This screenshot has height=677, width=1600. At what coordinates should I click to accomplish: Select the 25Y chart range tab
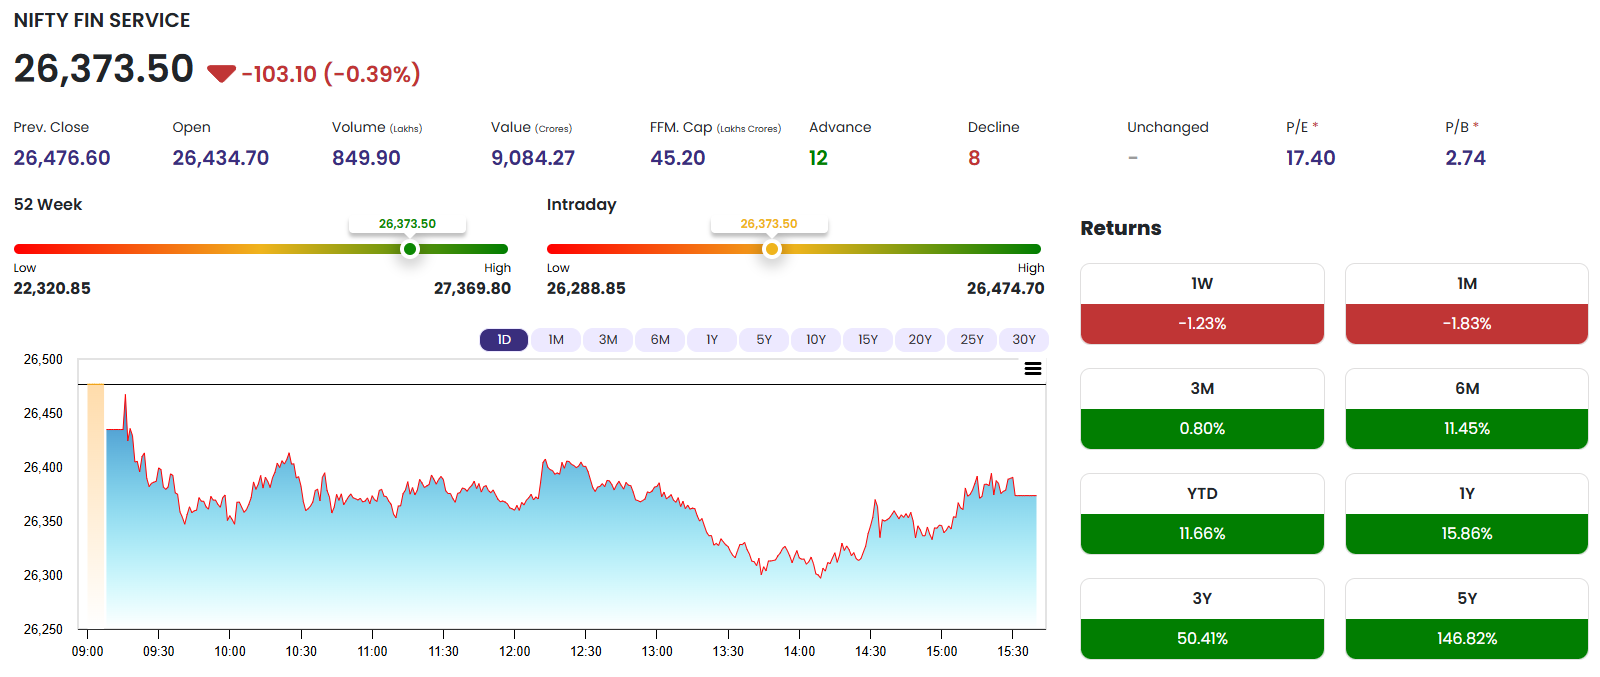[972, 340]
